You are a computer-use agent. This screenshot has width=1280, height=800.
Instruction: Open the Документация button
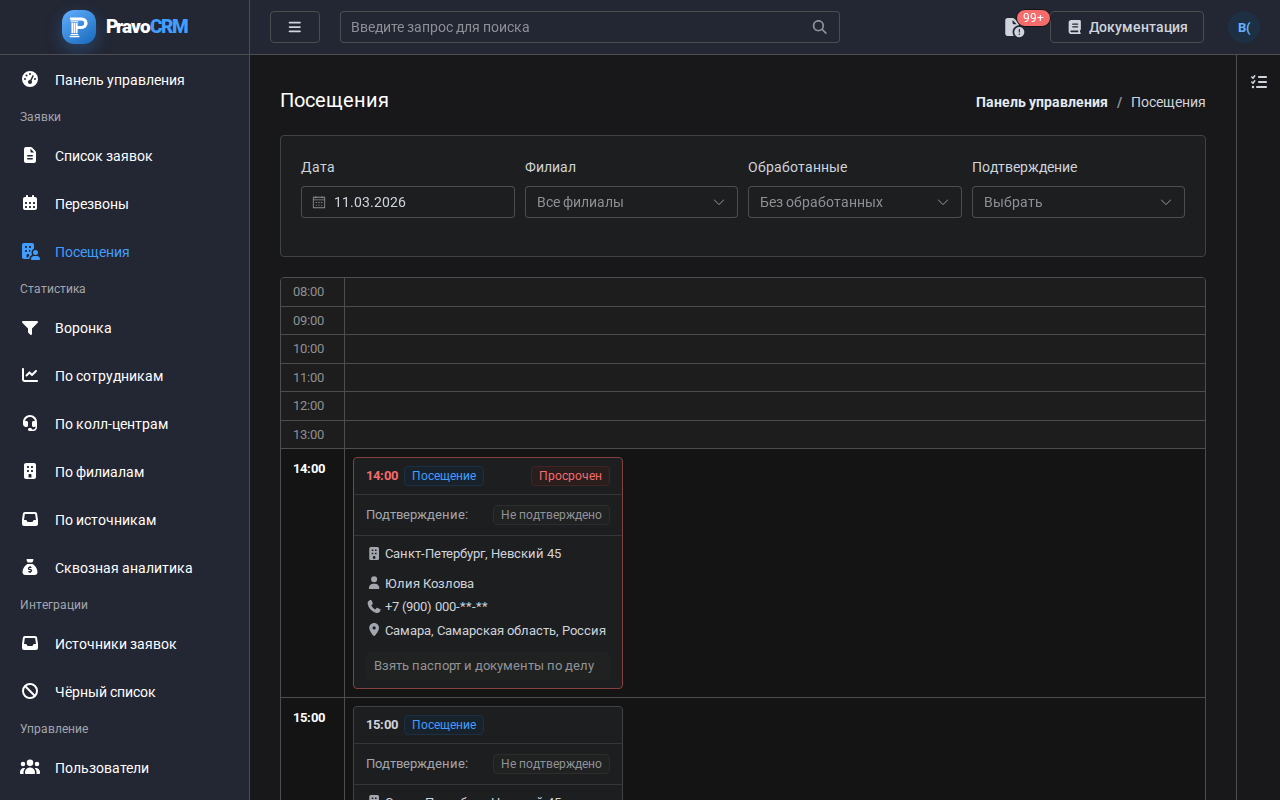click(1127, 27)
